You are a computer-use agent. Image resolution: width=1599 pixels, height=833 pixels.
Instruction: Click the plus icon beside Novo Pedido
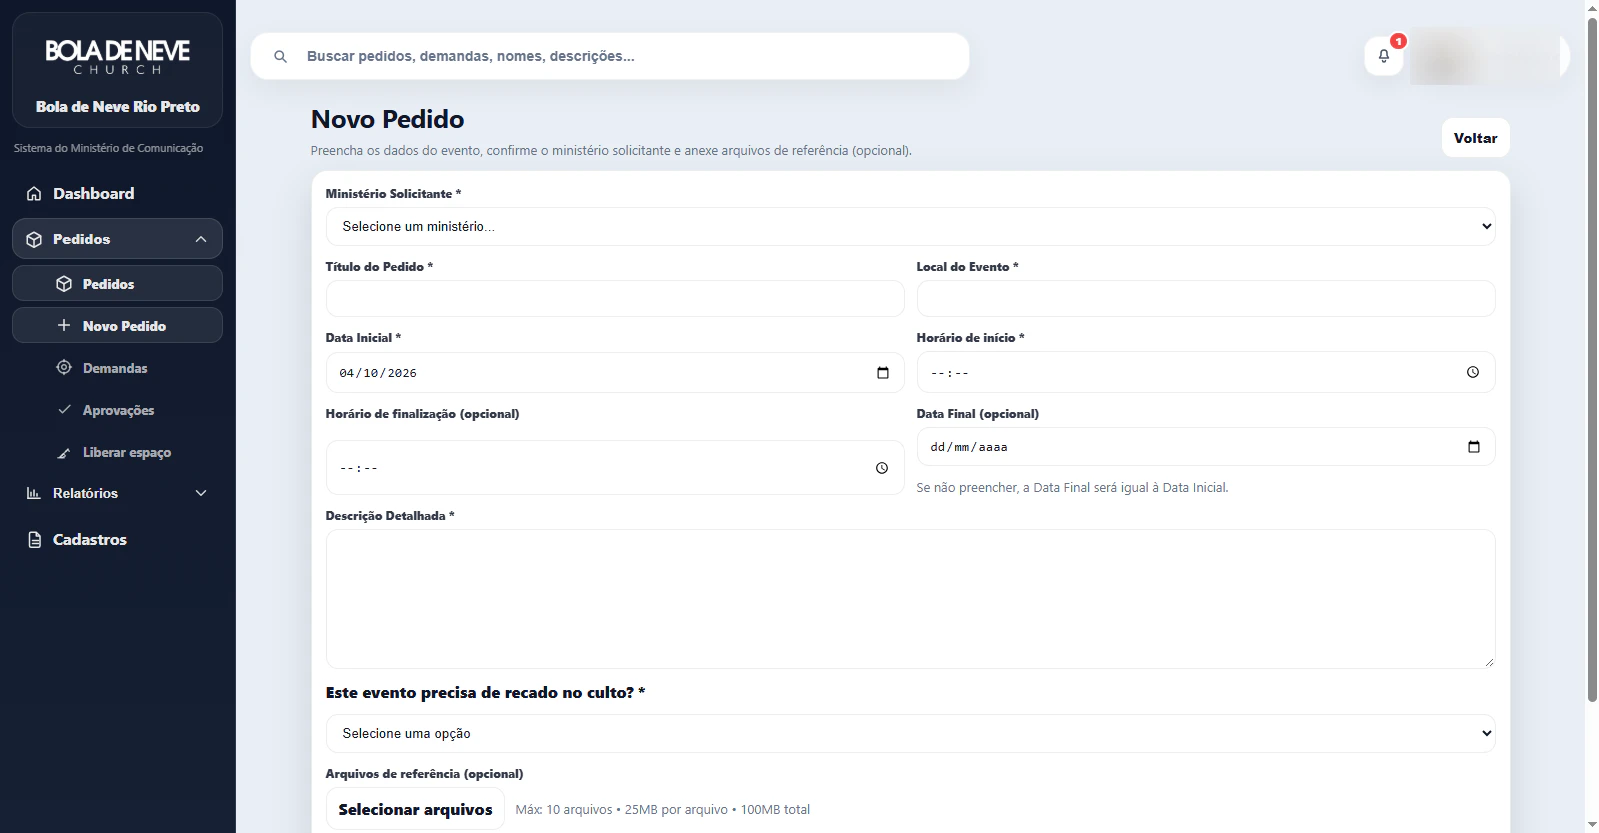coord(64,325)
